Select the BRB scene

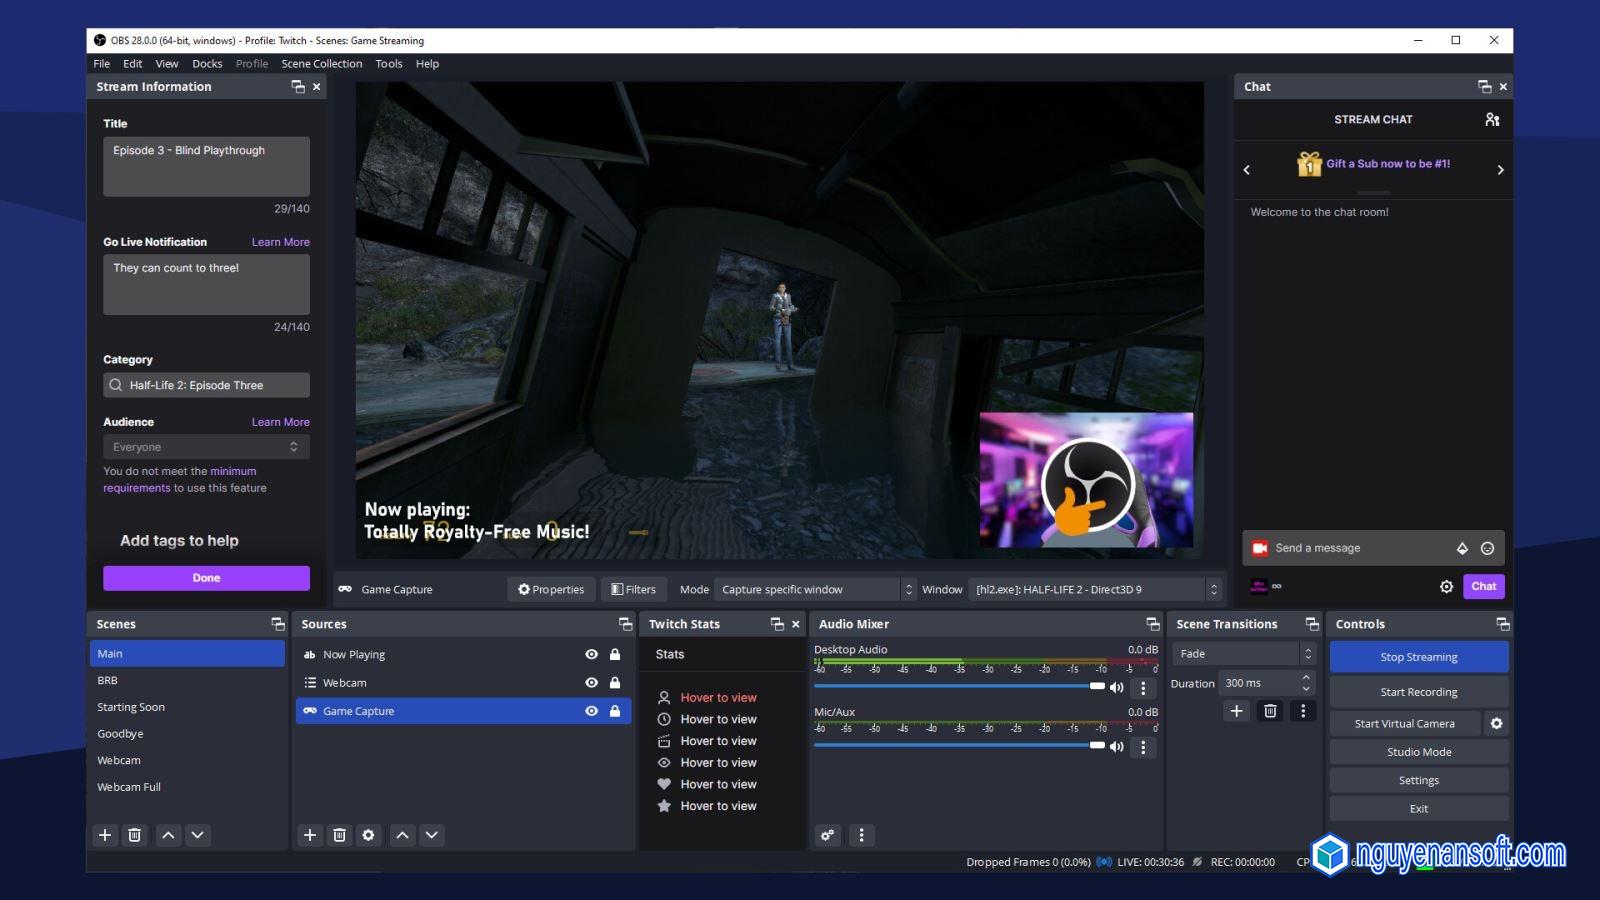pos(187,680)
